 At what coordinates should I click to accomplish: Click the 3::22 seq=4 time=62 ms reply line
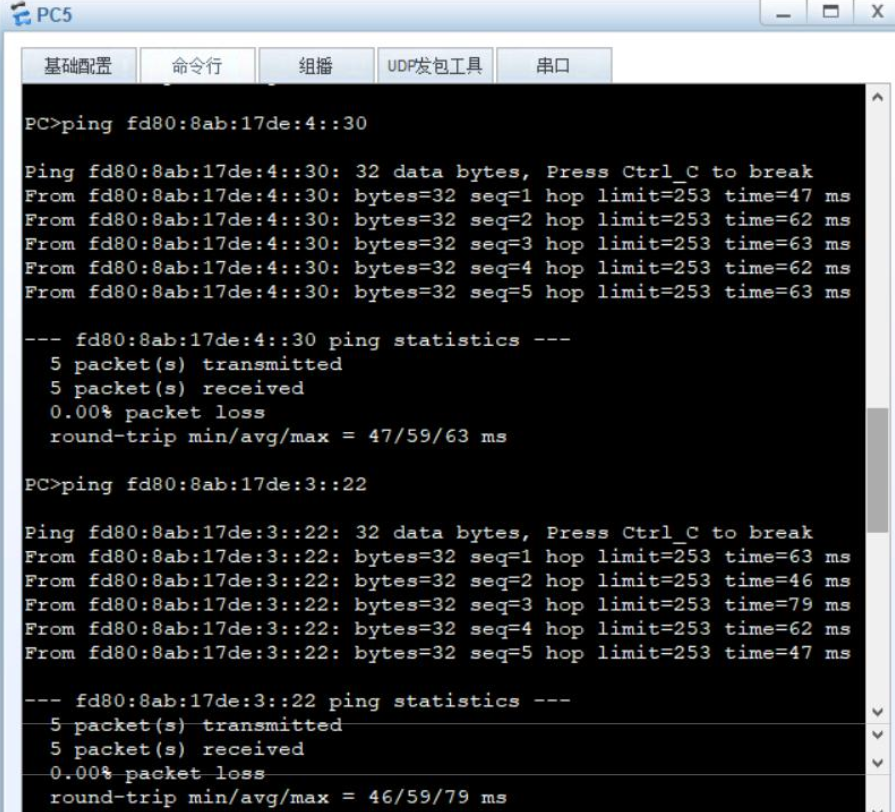(x=437, y=628)
